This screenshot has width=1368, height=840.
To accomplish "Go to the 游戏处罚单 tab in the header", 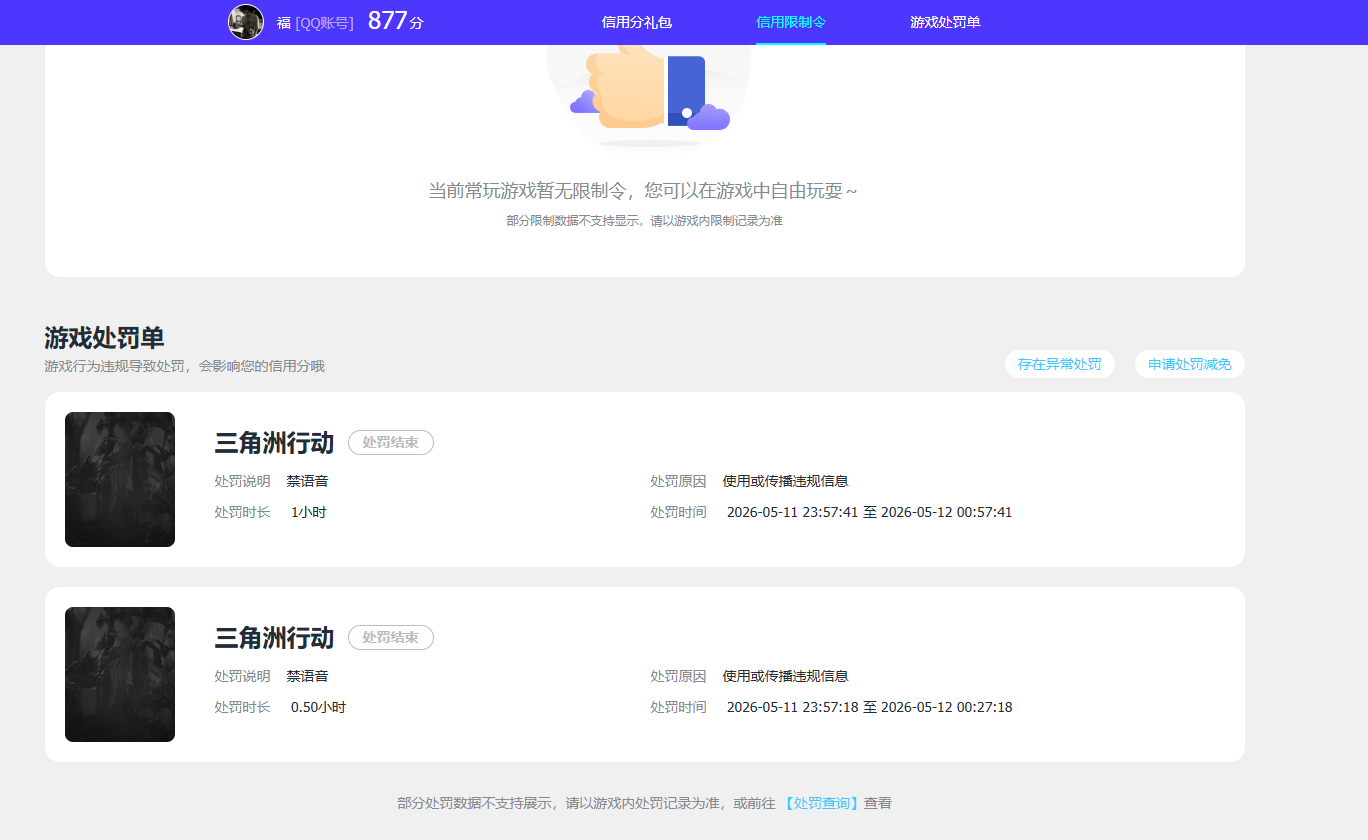I will pyautogui.click(x=945, y=22).
